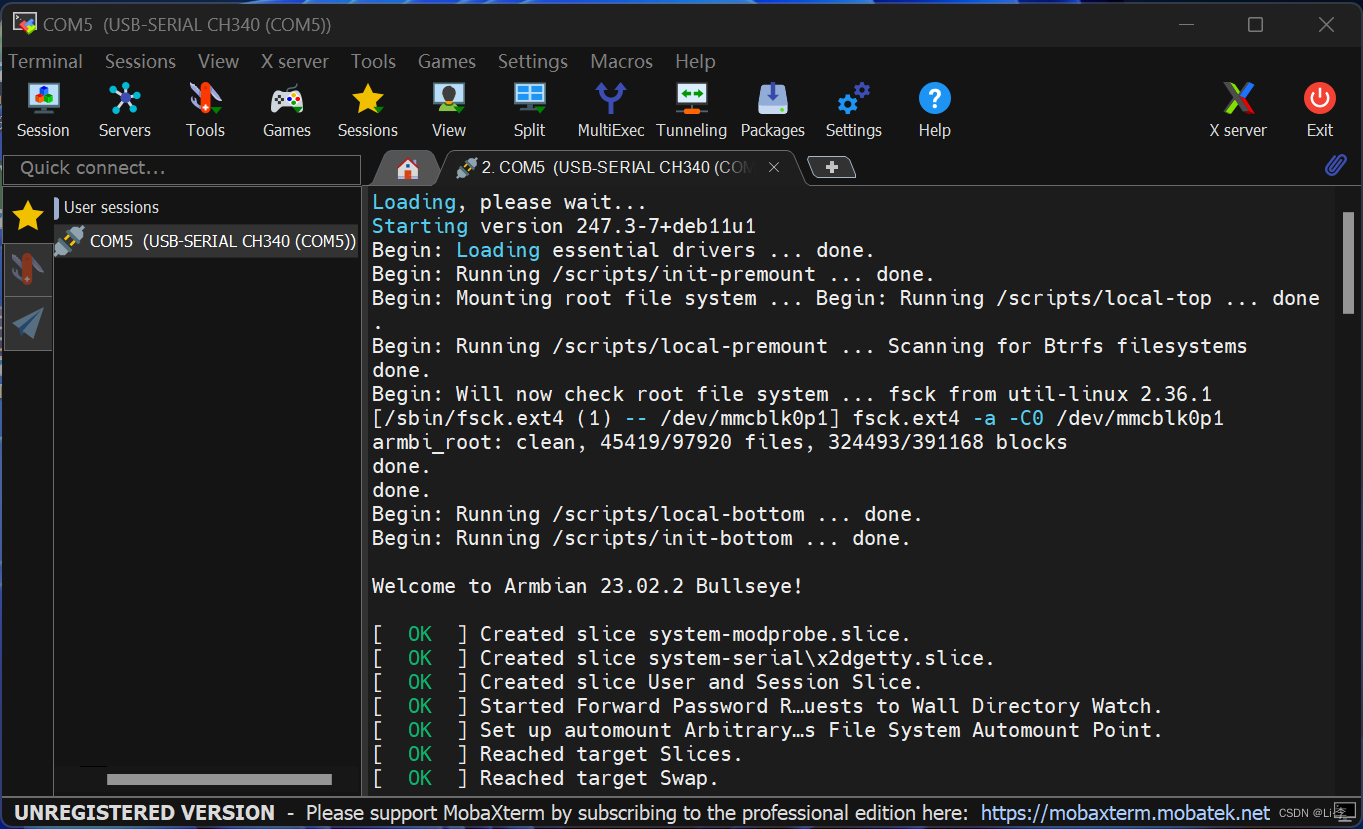
Task: Open the Session toolbar icon
Action: 43,110
